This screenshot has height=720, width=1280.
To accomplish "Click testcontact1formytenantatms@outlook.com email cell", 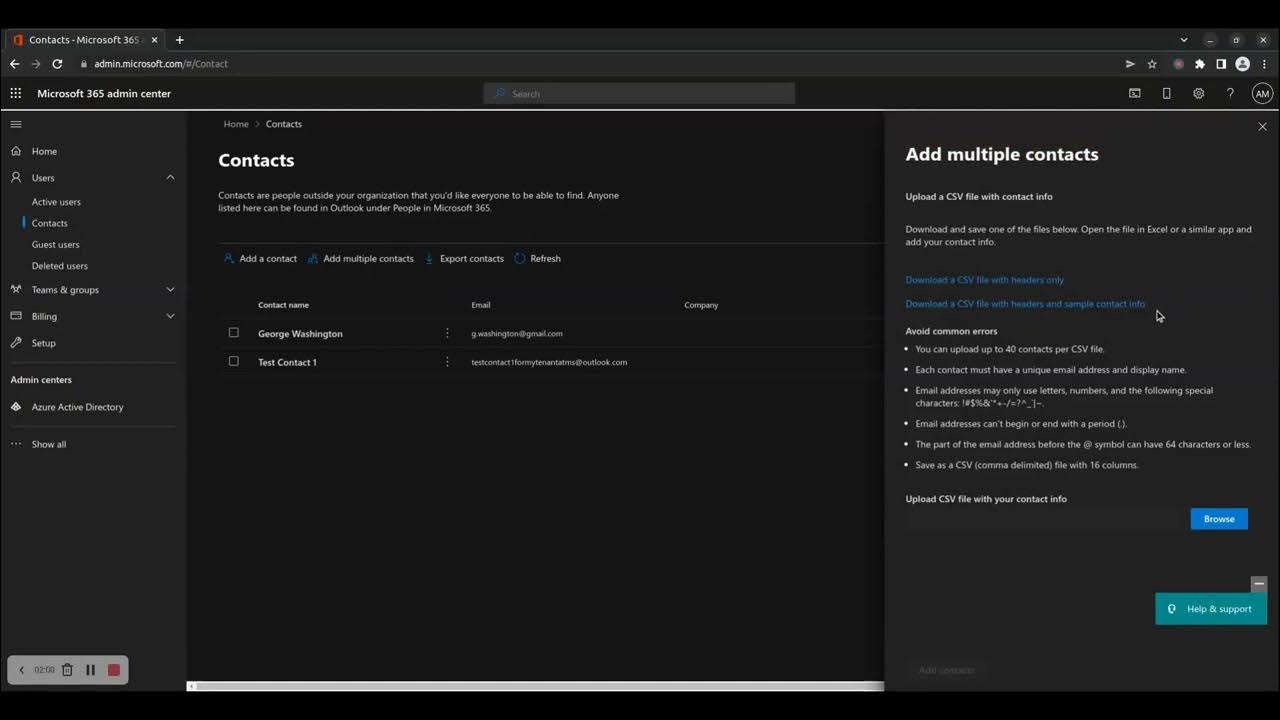I will click(x=549, y=362).
